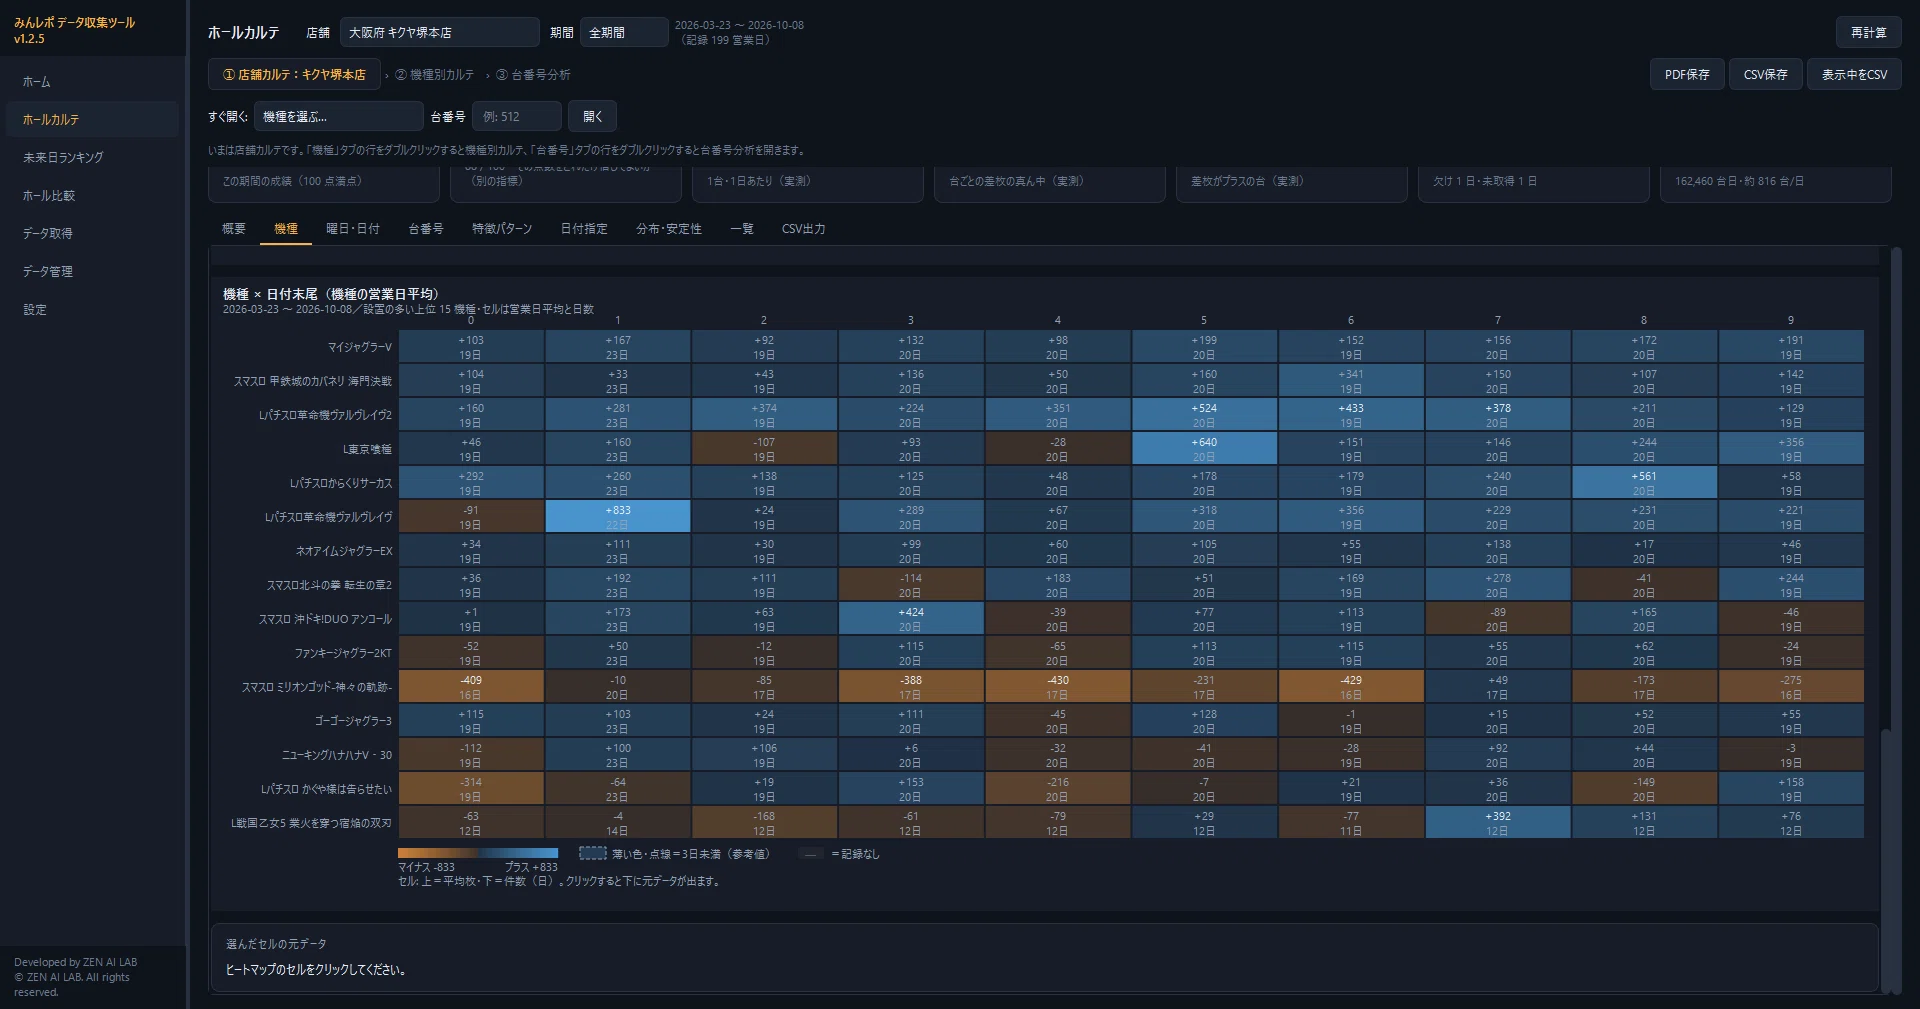Go to the 台番号分析 breadcrumb step
Viewport: 1920px width, 1009px height.
coord(533,75)
